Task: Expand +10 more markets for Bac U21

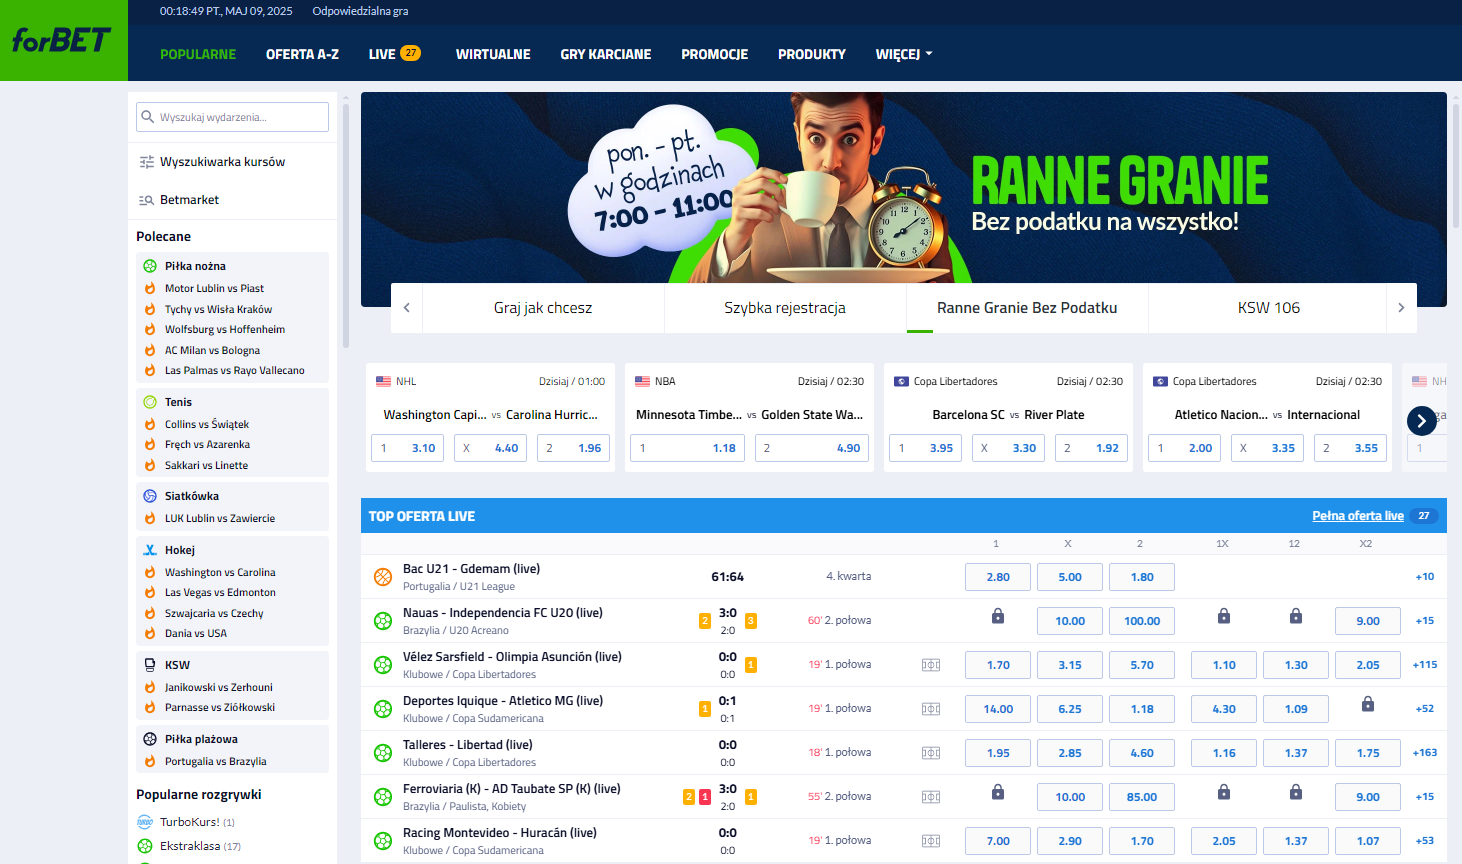Action: click(x=1425, y=577)
